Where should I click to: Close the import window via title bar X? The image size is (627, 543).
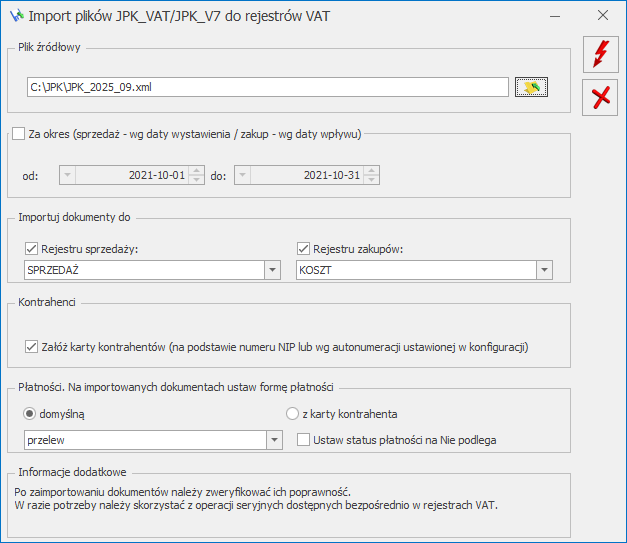point(603,16)
